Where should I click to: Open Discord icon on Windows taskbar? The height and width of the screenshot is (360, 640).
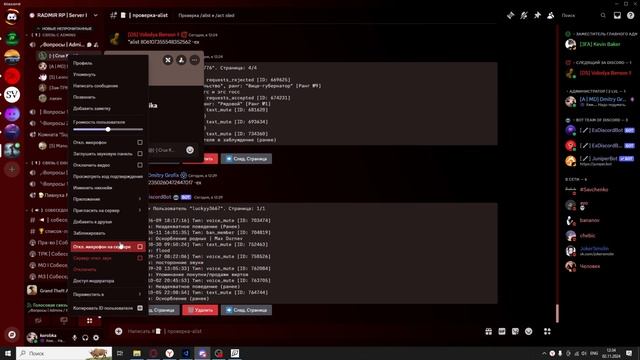pyautogui.click(x=202, y=353)
